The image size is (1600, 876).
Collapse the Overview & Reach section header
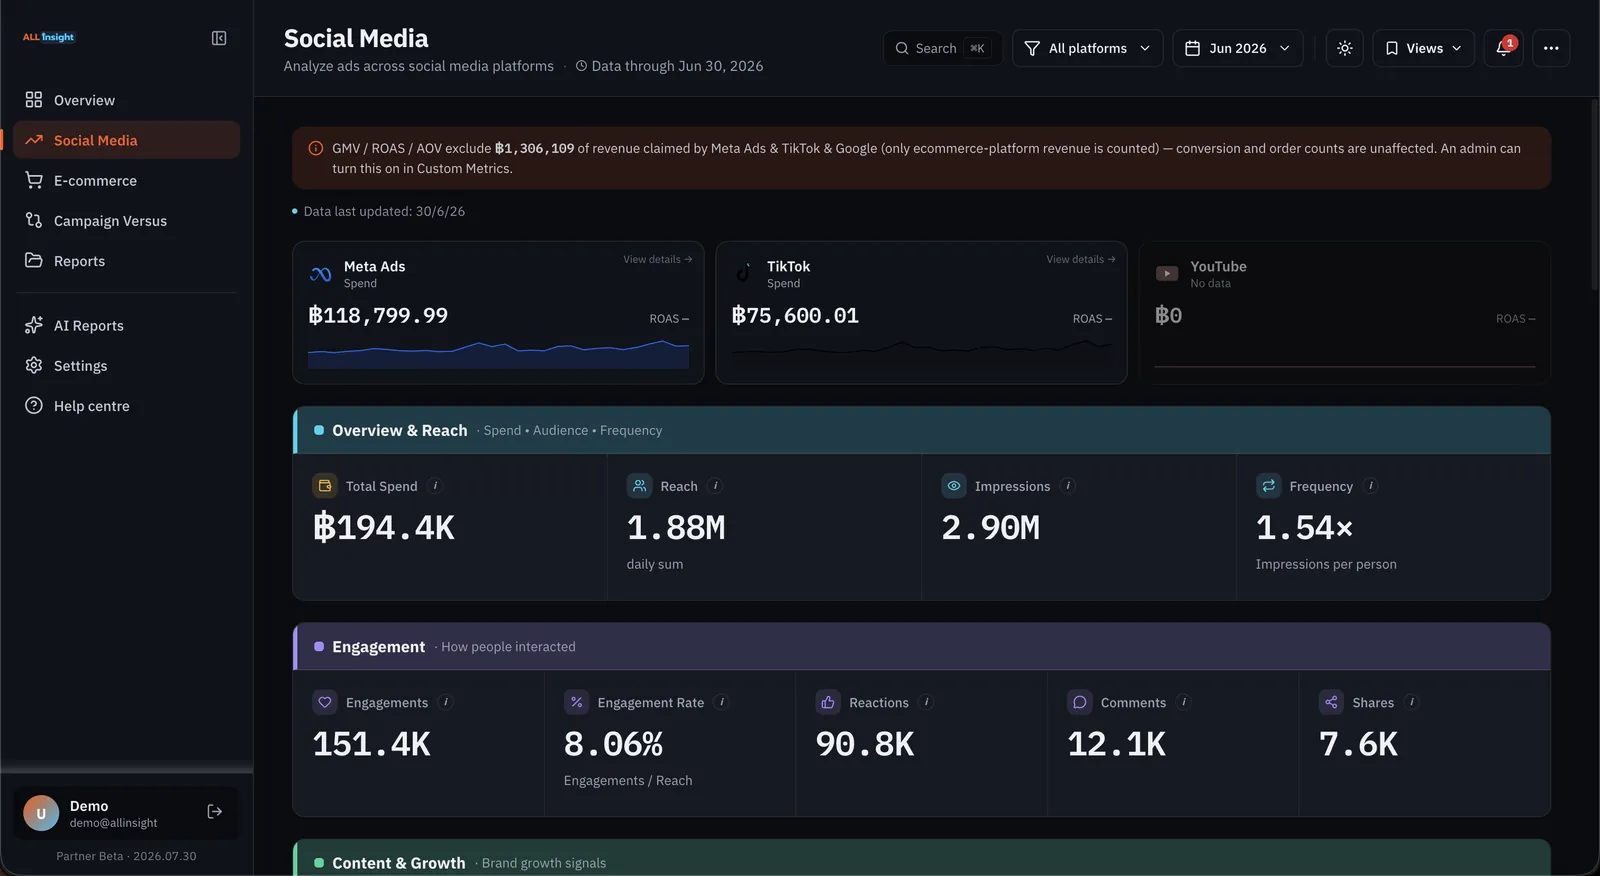[x=921, y=430]
